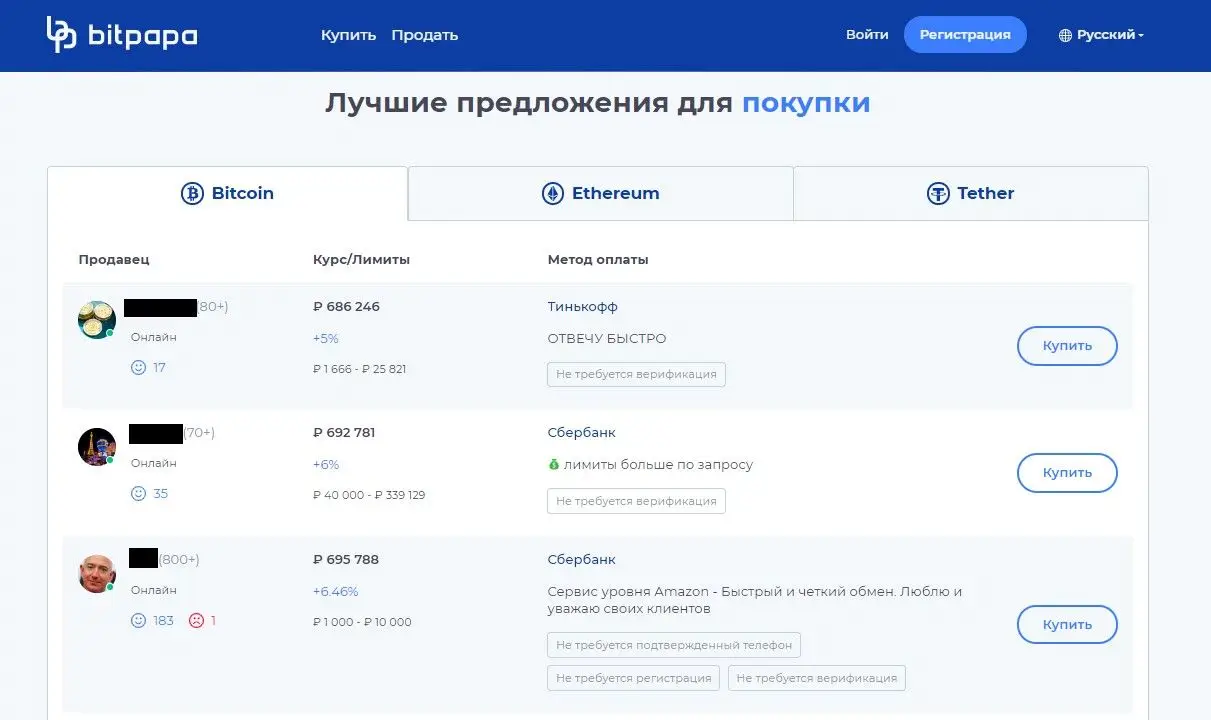Click the red sad face icon

click(196, 620)
